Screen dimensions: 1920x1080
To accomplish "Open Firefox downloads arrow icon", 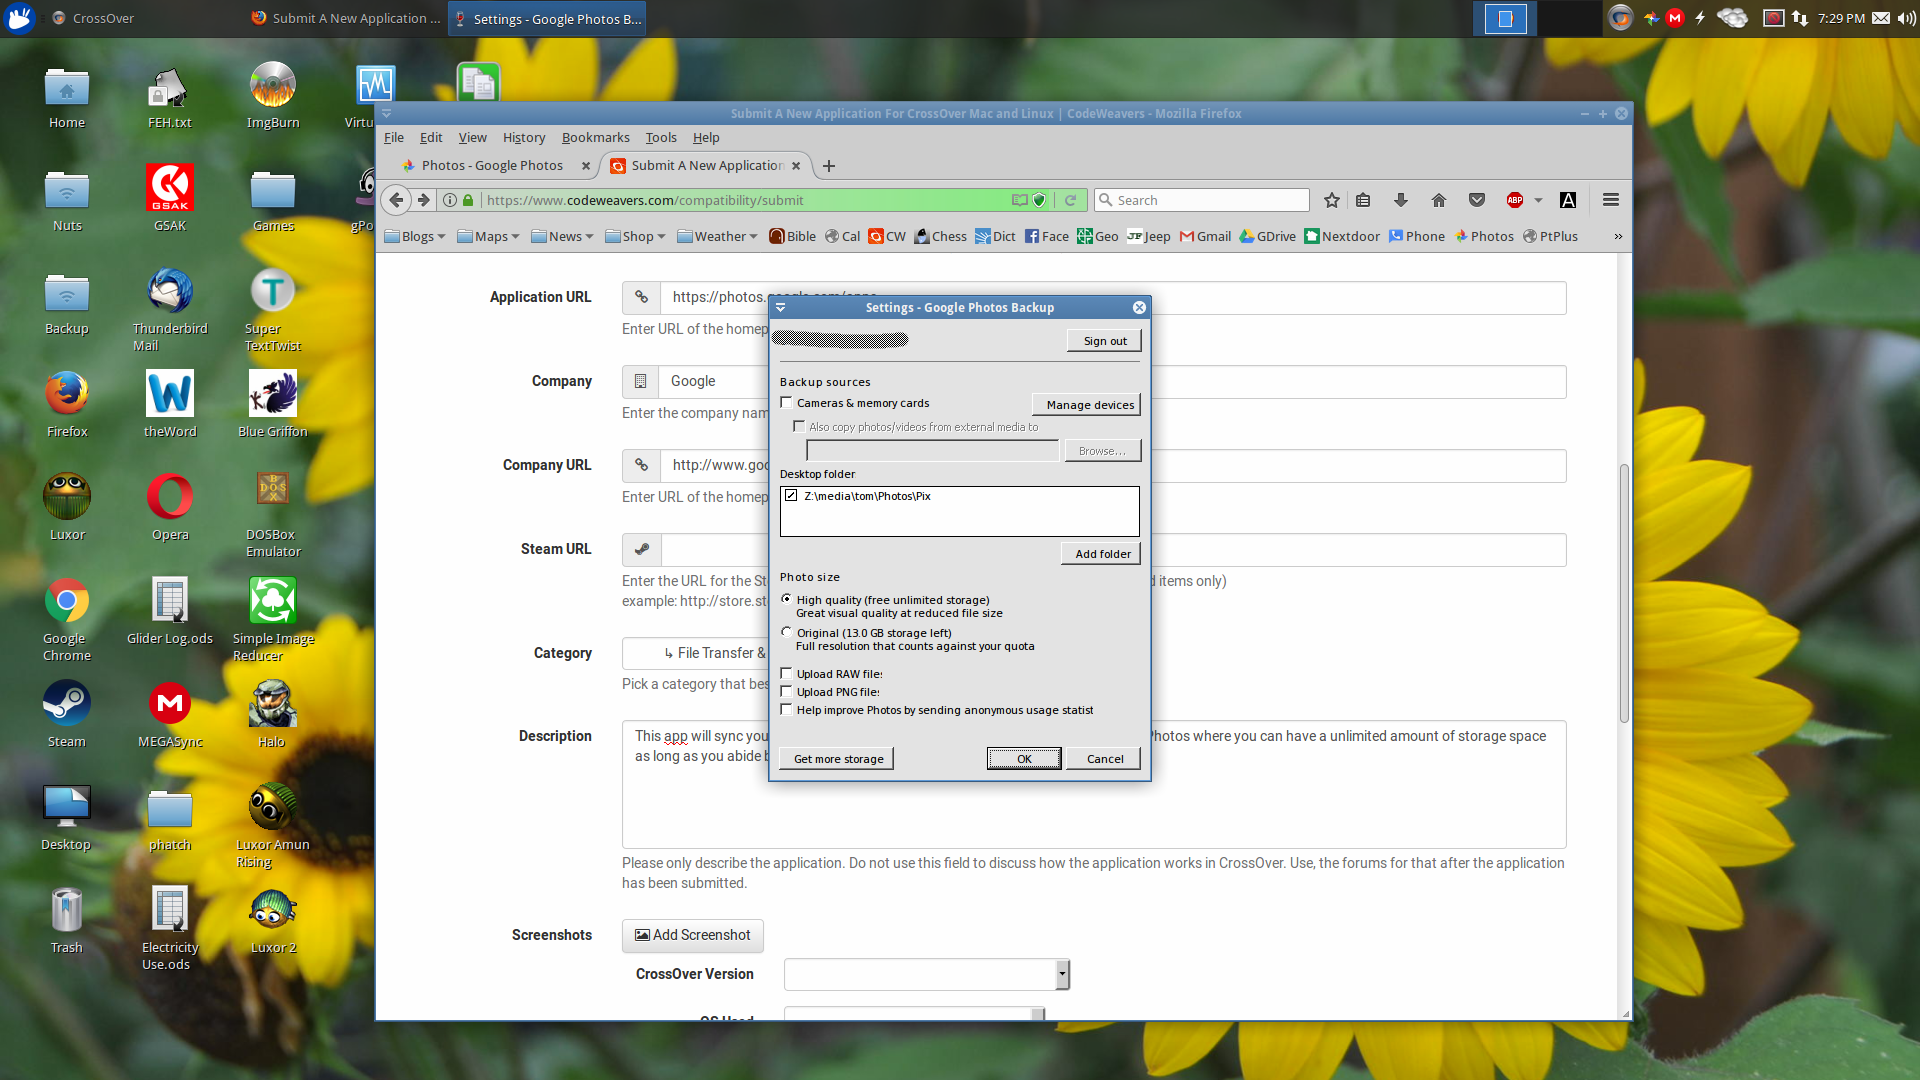I will tap(1400, 200).
